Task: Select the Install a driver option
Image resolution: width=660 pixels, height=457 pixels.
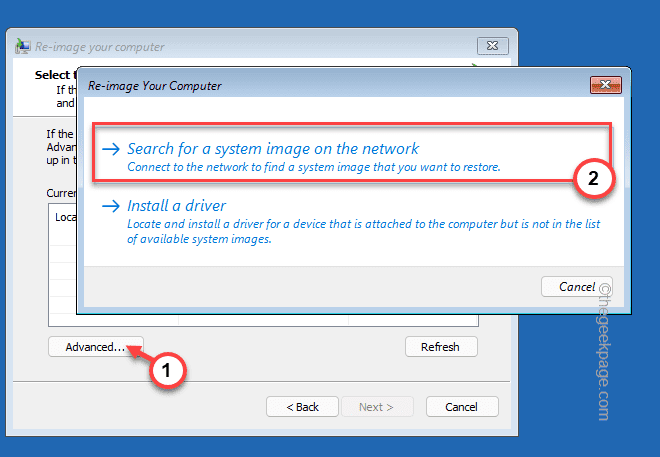Action: [176, 206]
